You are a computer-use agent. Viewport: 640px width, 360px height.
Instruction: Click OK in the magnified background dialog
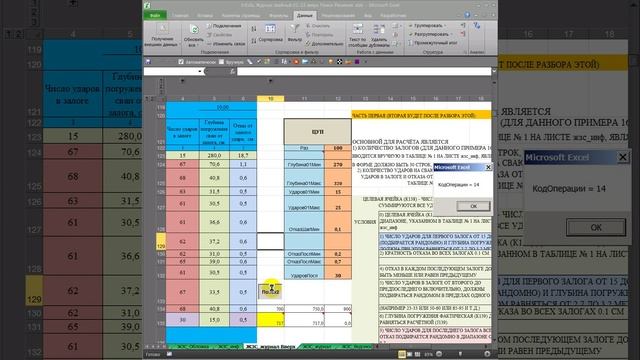coord(596,227)
